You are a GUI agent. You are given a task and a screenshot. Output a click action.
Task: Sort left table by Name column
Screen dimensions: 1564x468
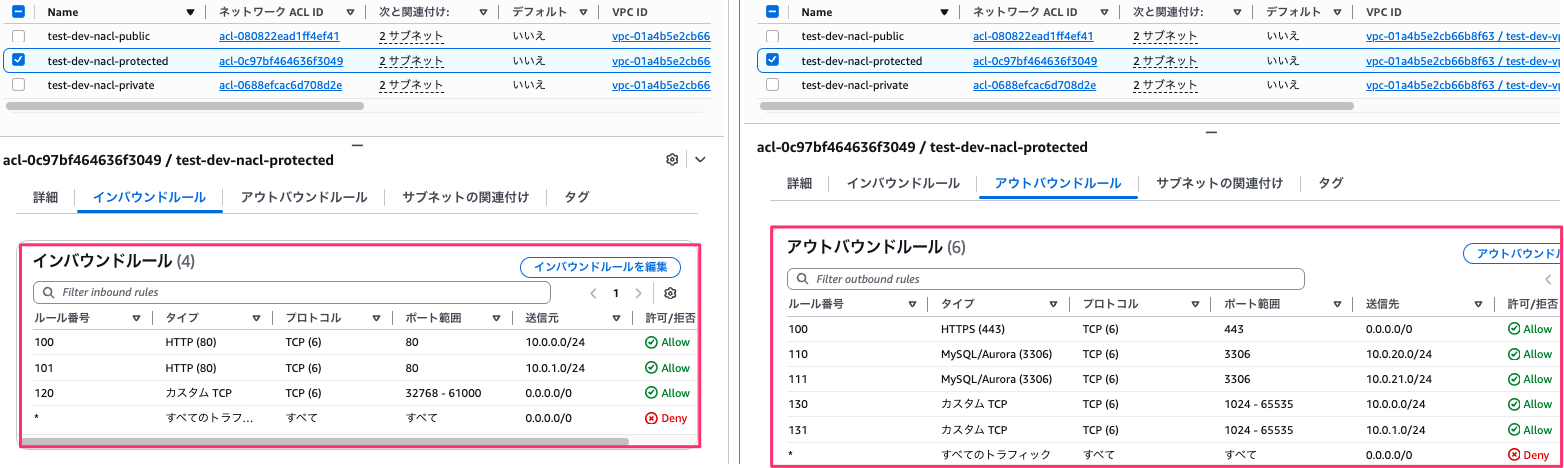(x=190, y=13)
